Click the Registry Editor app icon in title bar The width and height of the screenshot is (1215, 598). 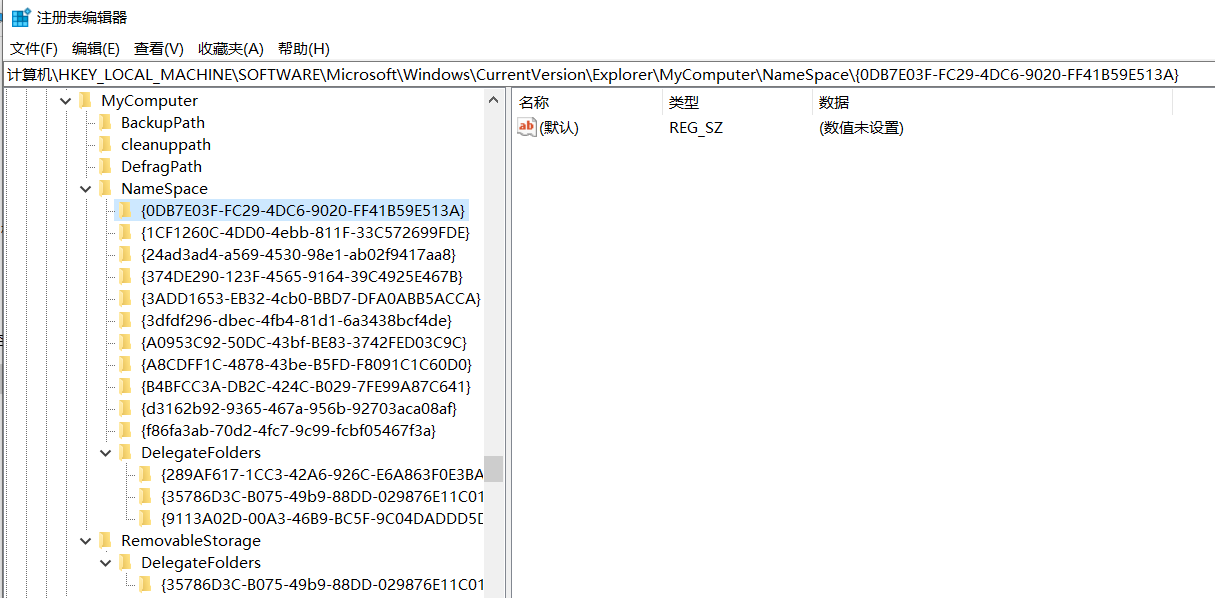20,17
